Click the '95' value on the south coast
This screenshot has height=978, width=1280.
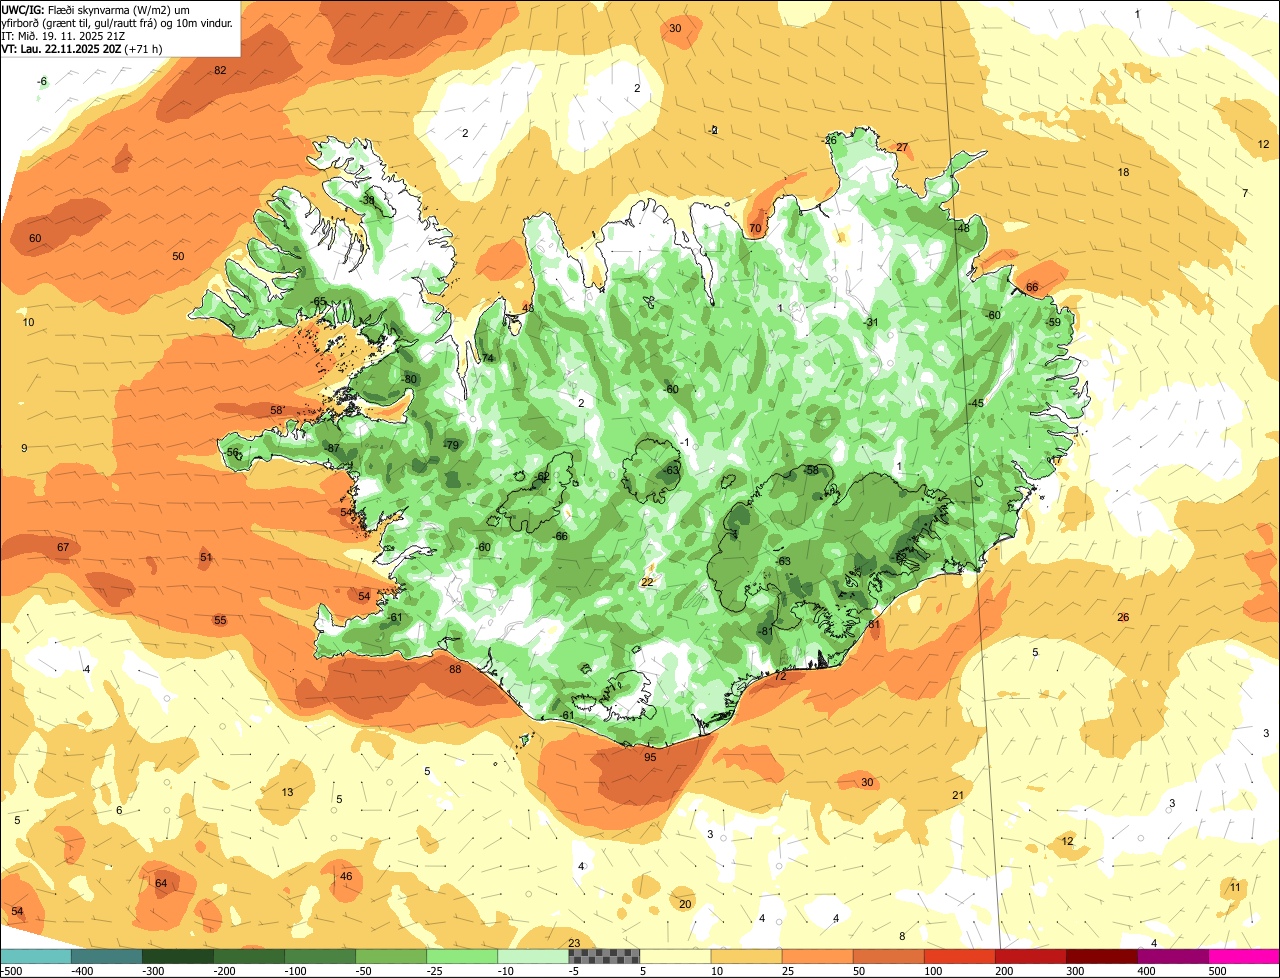click(650, 757)
